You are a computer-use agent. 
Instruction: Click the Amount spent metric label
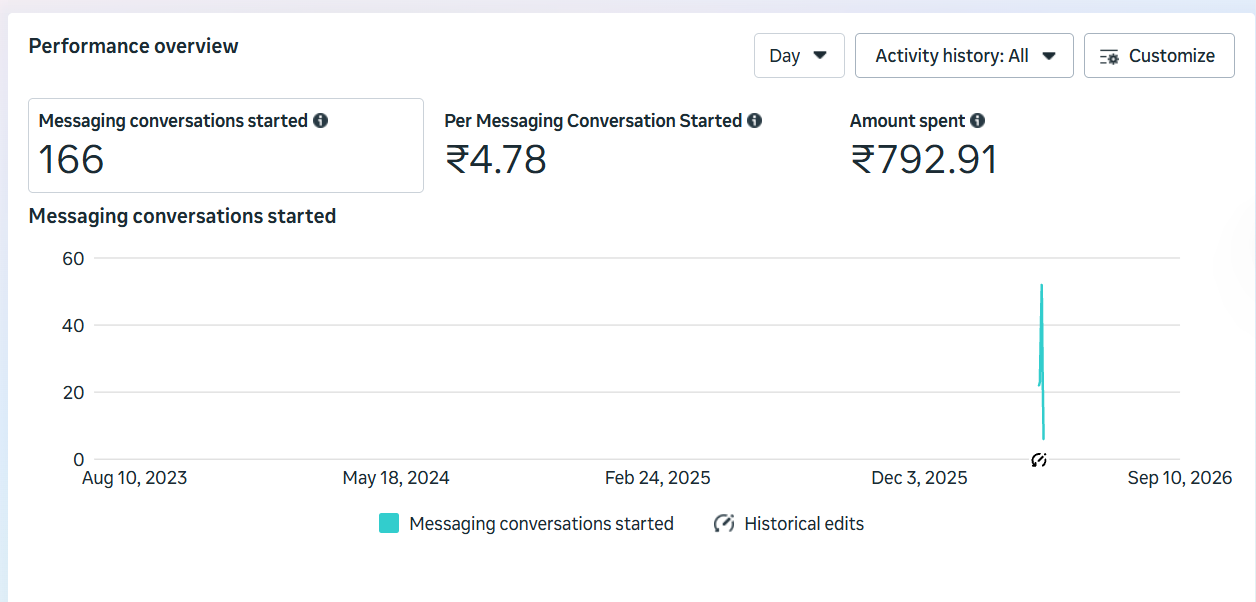coord(908,121)
